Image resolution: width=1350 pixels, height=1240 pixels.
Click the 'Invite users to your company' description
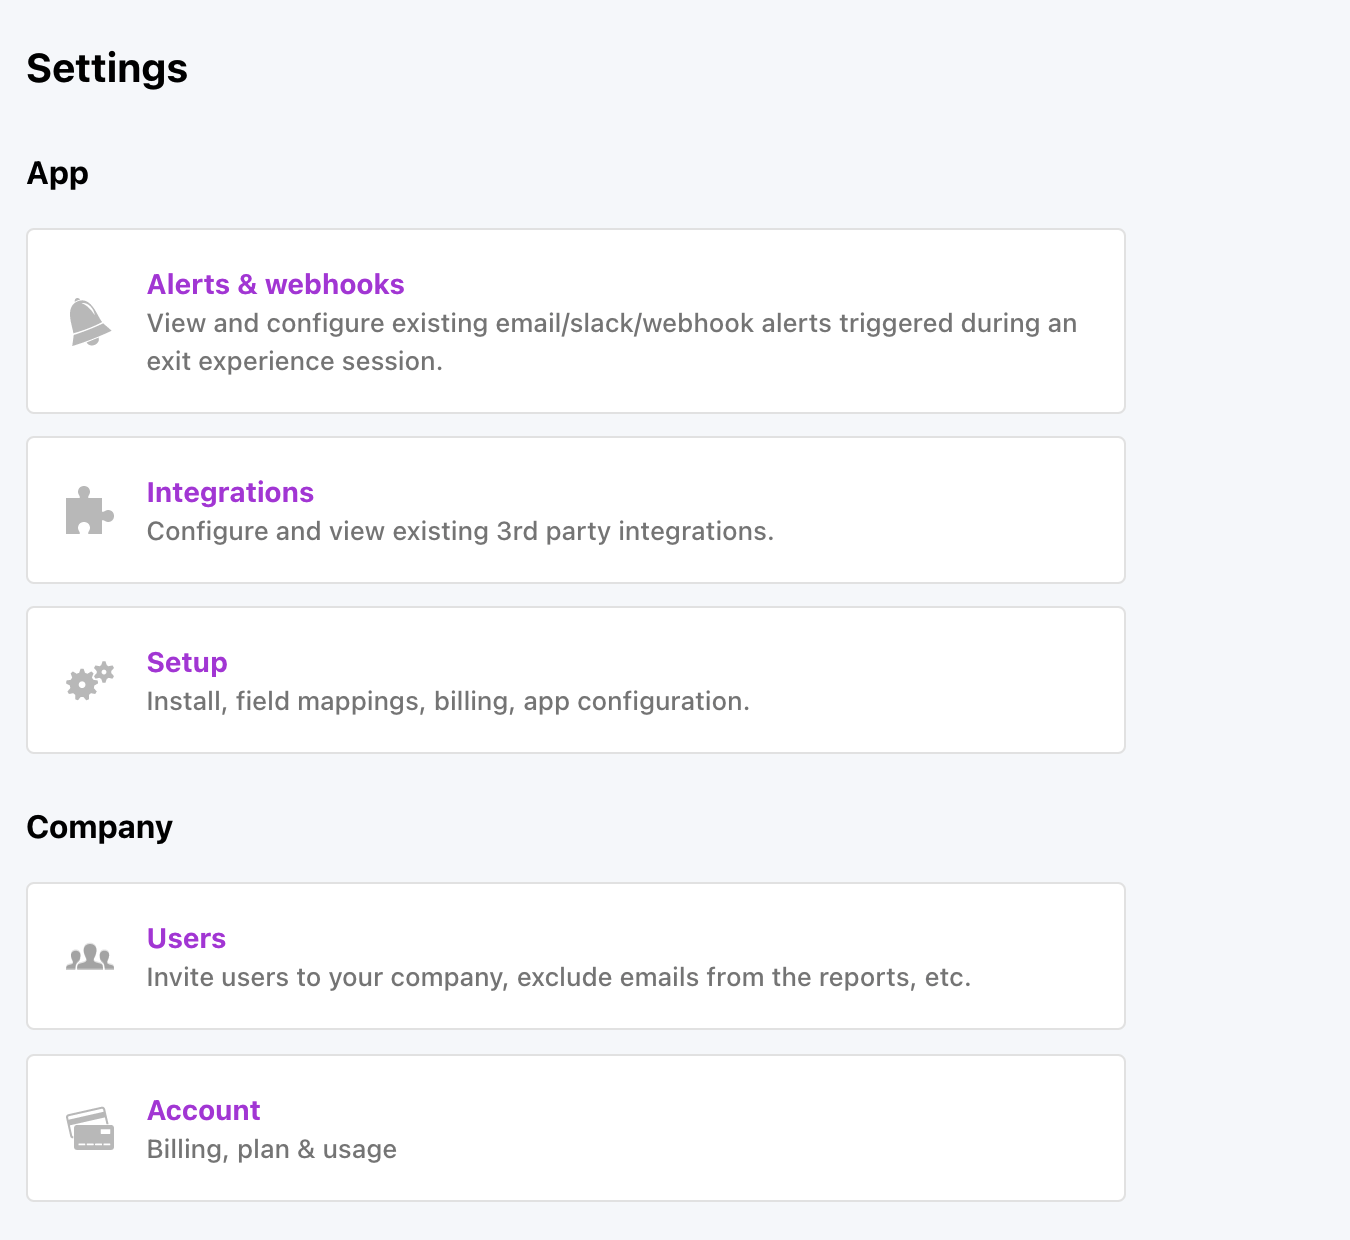point(559,977)
